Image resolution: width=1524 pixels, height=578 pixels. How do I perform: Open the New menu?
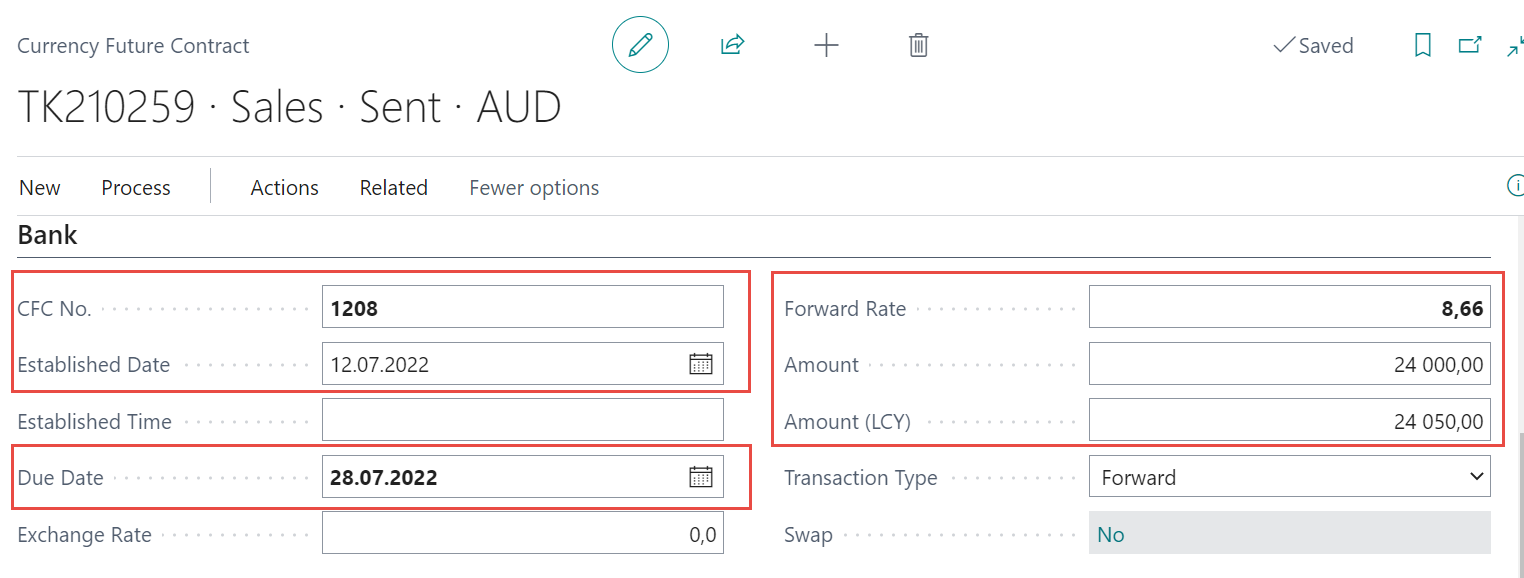point(39,188)
